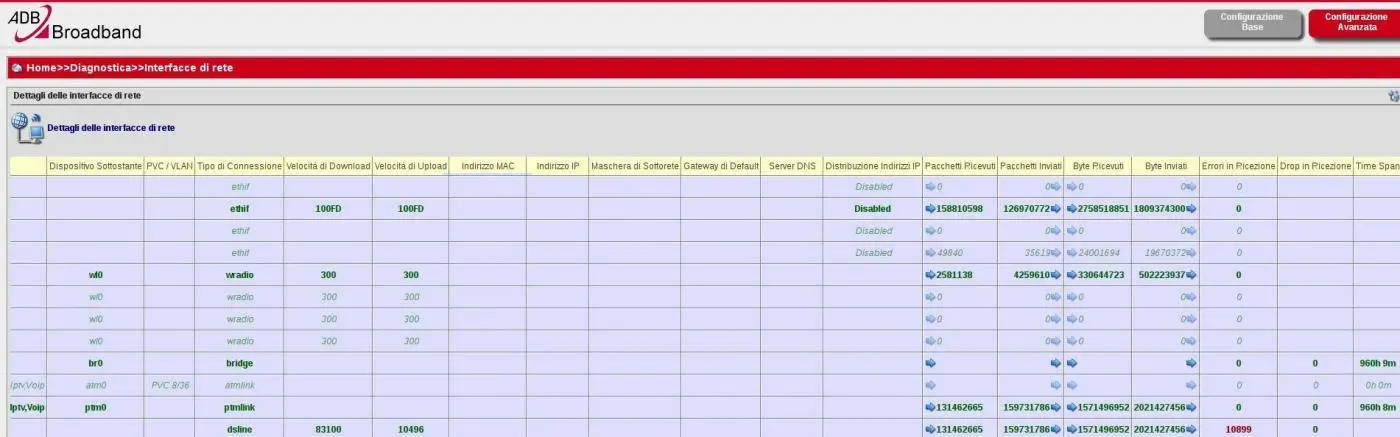
Task: Select the 10496 upload speed value
Action: coord(411,430)
